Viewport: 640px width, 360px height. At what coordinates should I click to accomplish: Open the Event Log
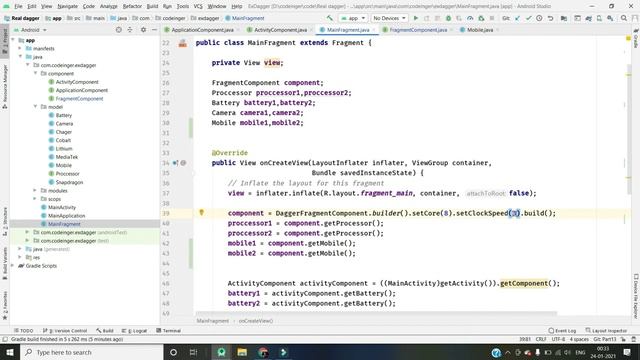click(562, 330)
